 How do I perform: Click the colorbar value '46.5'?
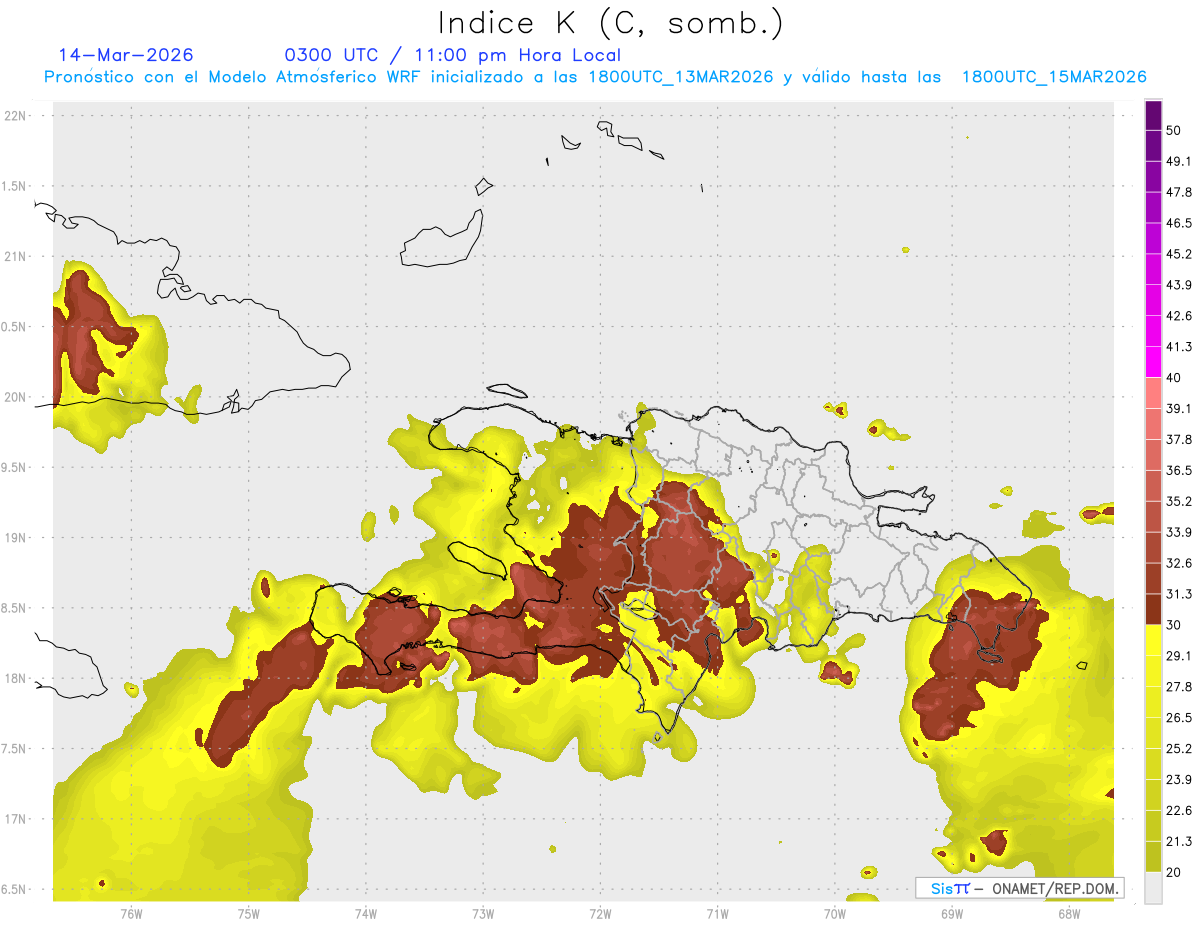[1179, 223]
